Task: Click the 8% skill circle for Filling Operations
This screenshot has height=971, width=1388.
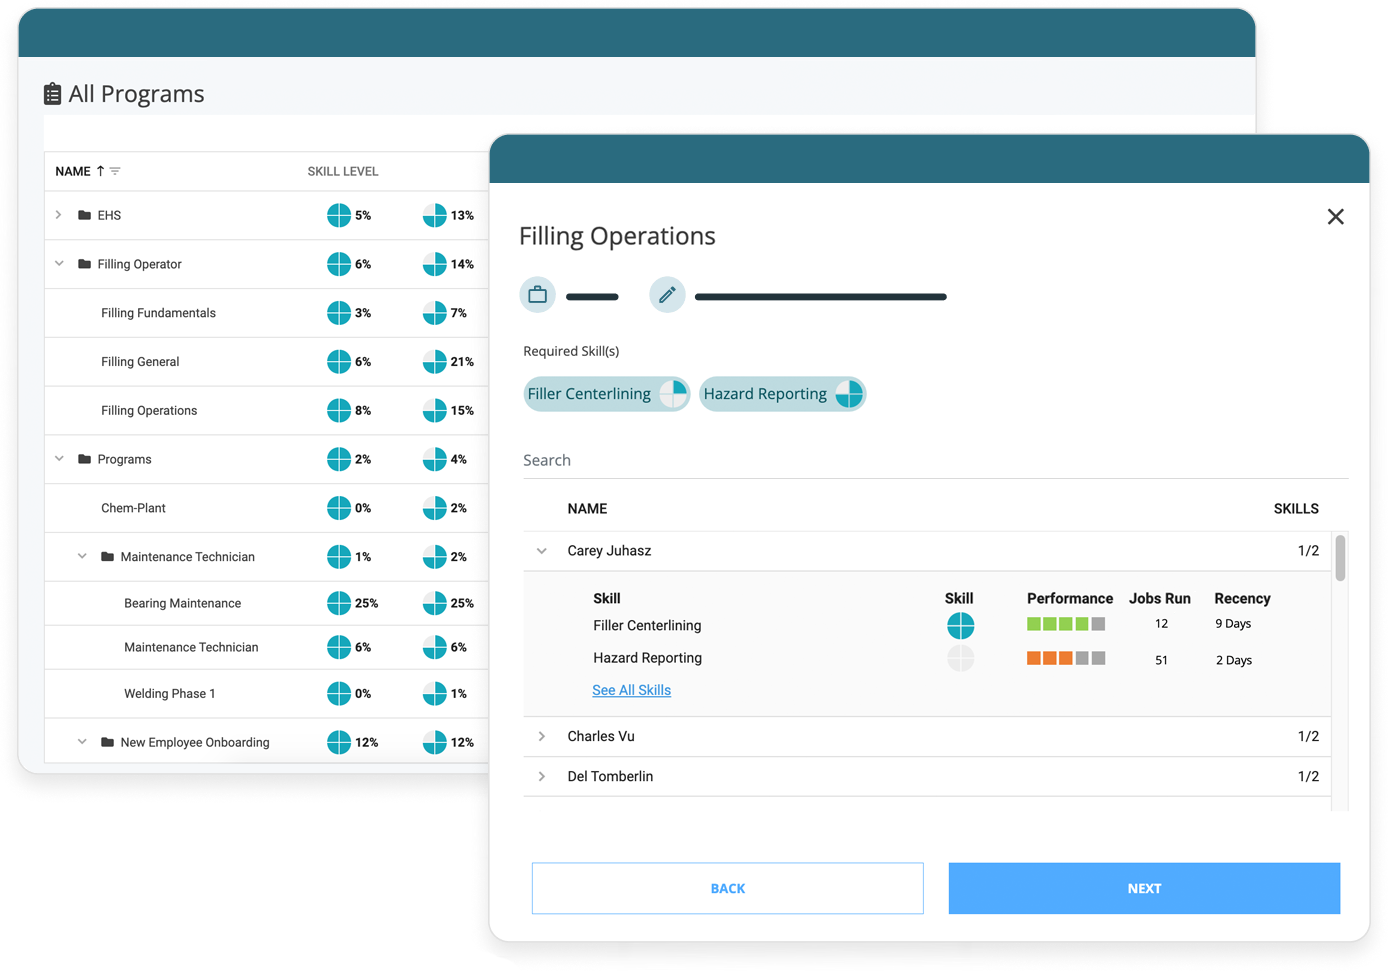Action: (339, 410)
